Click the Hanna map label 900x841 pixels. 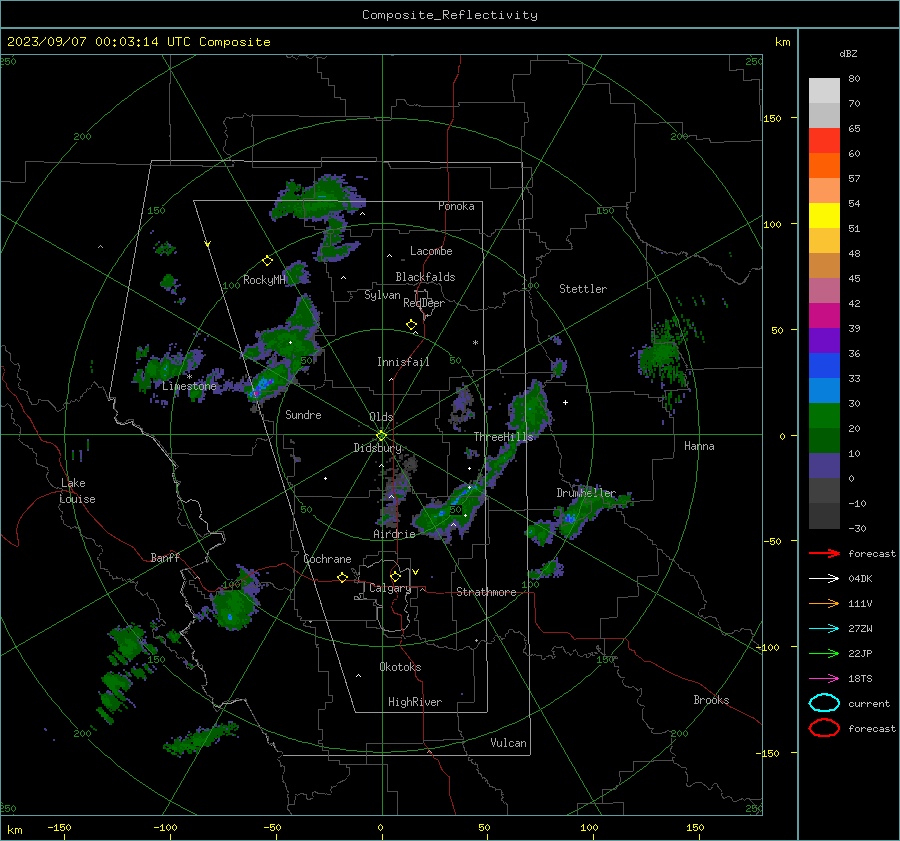point(699,446)
